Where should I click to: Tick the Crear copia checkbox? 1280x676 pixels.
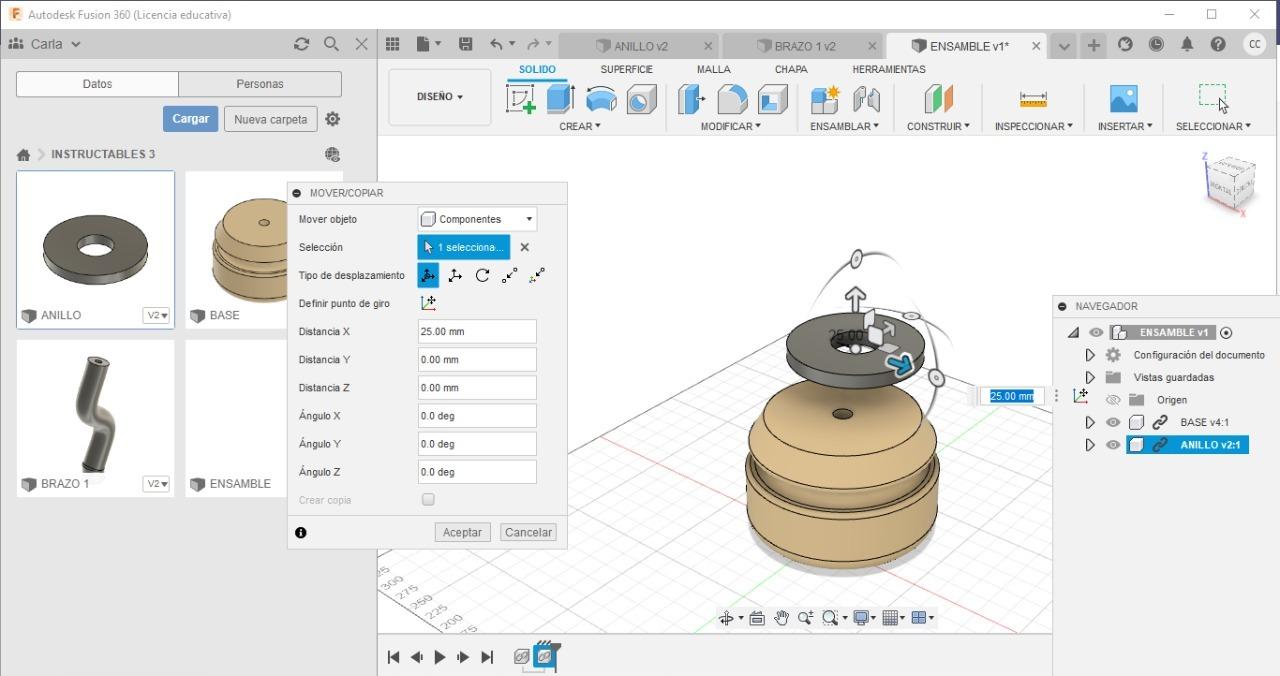pyautogui.click(x=428, y=499)
